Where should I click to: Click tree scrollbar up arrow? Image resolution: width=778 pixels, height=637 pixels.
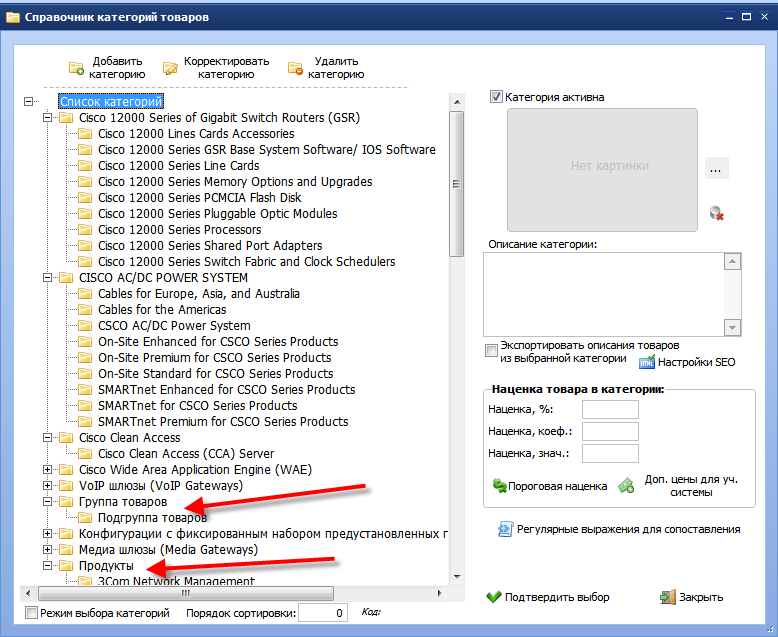click(456, 102)
